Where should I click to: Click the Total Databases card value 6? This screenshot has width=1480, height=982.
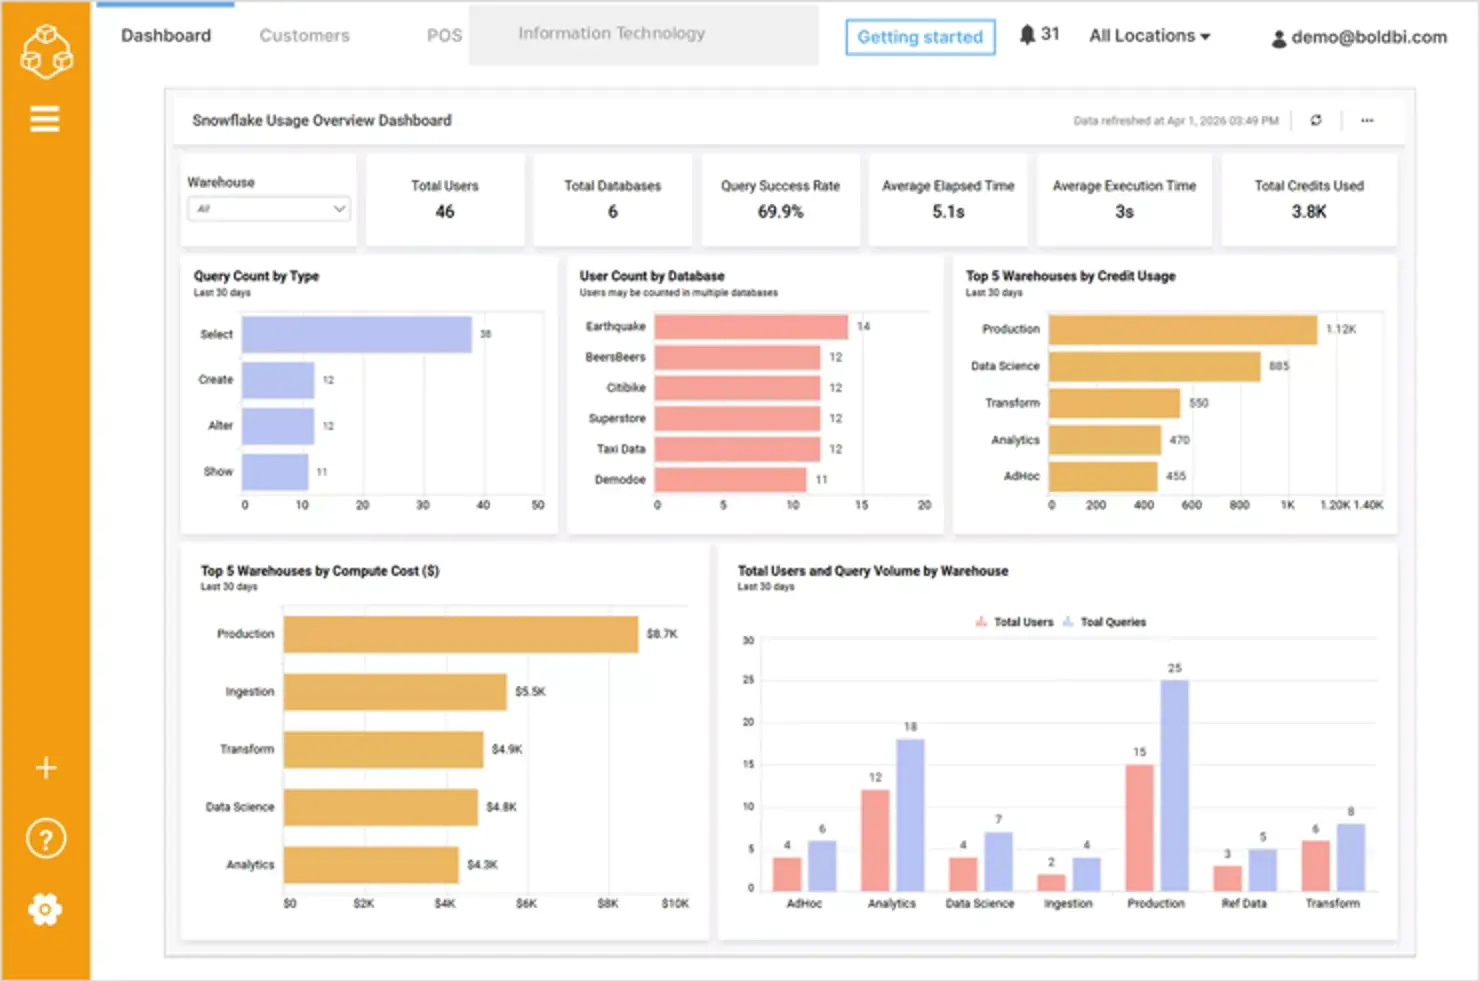point(613,212)
